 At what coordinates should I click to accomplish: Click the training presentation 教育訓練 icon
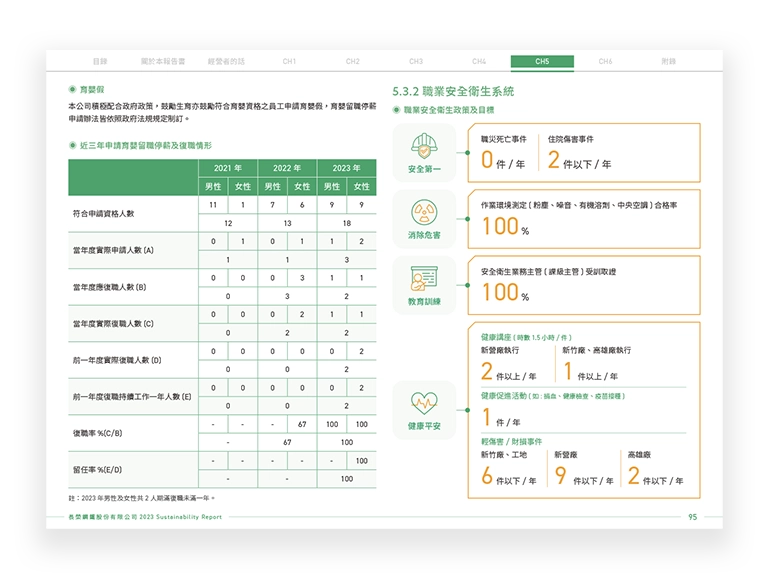tap(424, 279)
